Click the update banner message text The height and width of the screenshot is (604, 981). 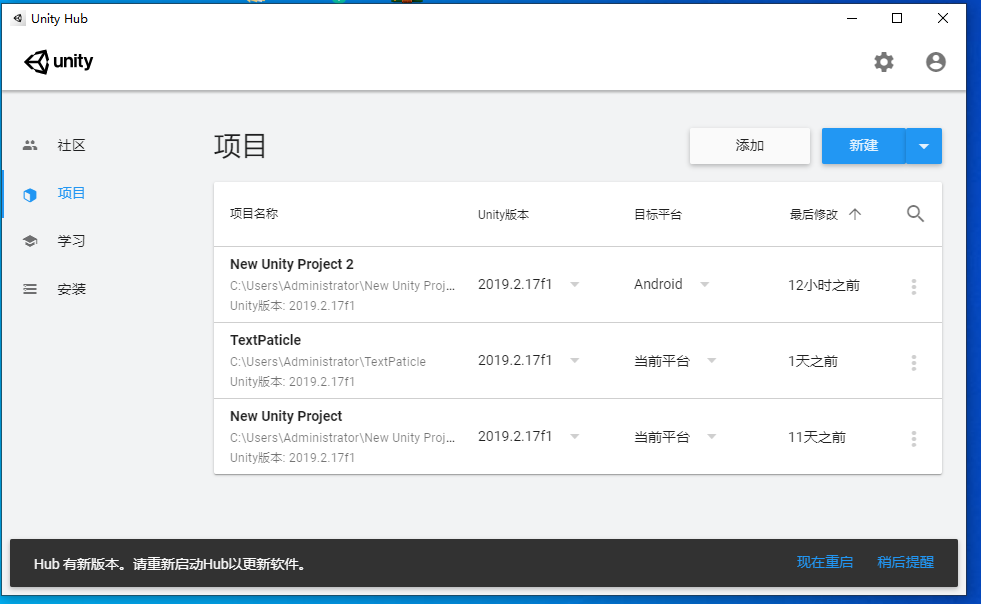click(x=170, y=564)
